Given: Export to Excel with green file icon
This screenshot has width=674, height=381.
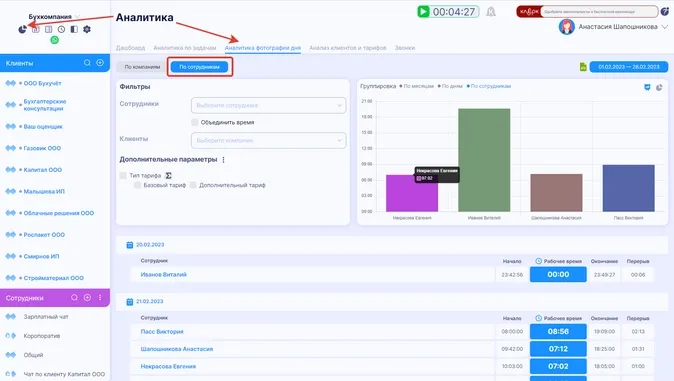Looking at the screenshot, I should click(583, 67).
